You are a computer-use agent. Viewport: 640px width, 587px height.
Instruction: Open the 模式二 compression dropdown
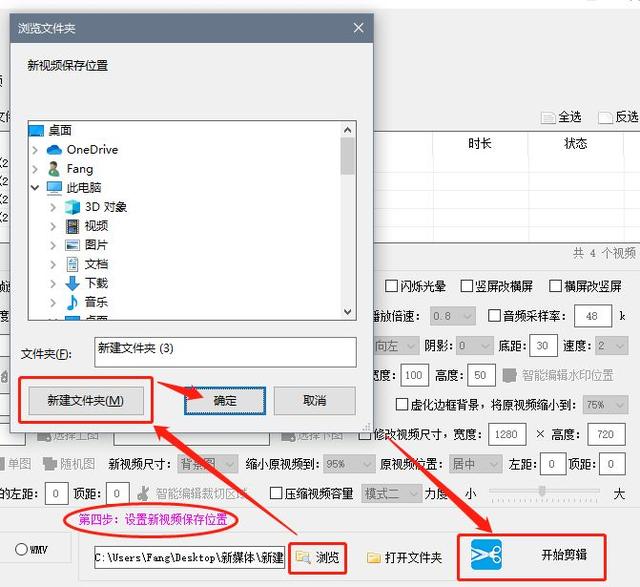tap(391, 494)
